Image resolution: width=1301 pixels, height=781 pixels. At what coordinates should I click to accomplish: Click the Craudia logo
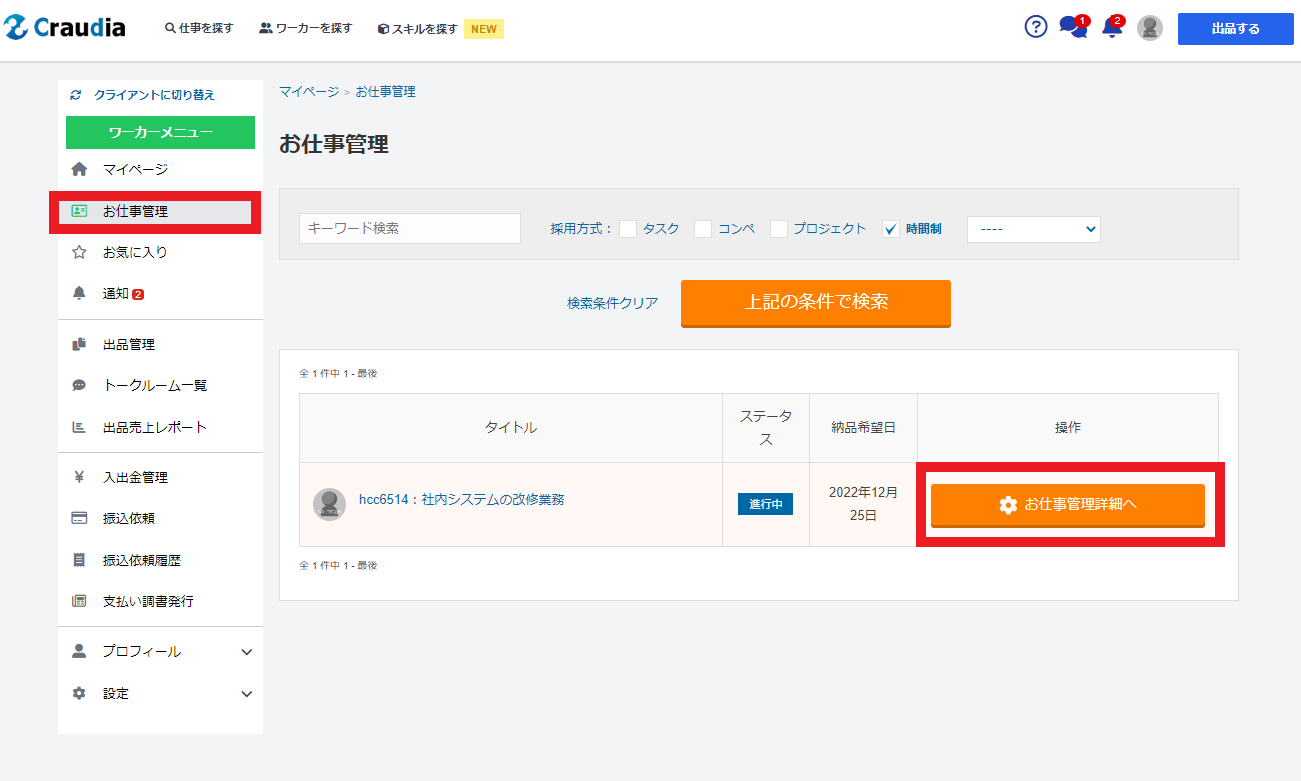(x=66, y=28)
